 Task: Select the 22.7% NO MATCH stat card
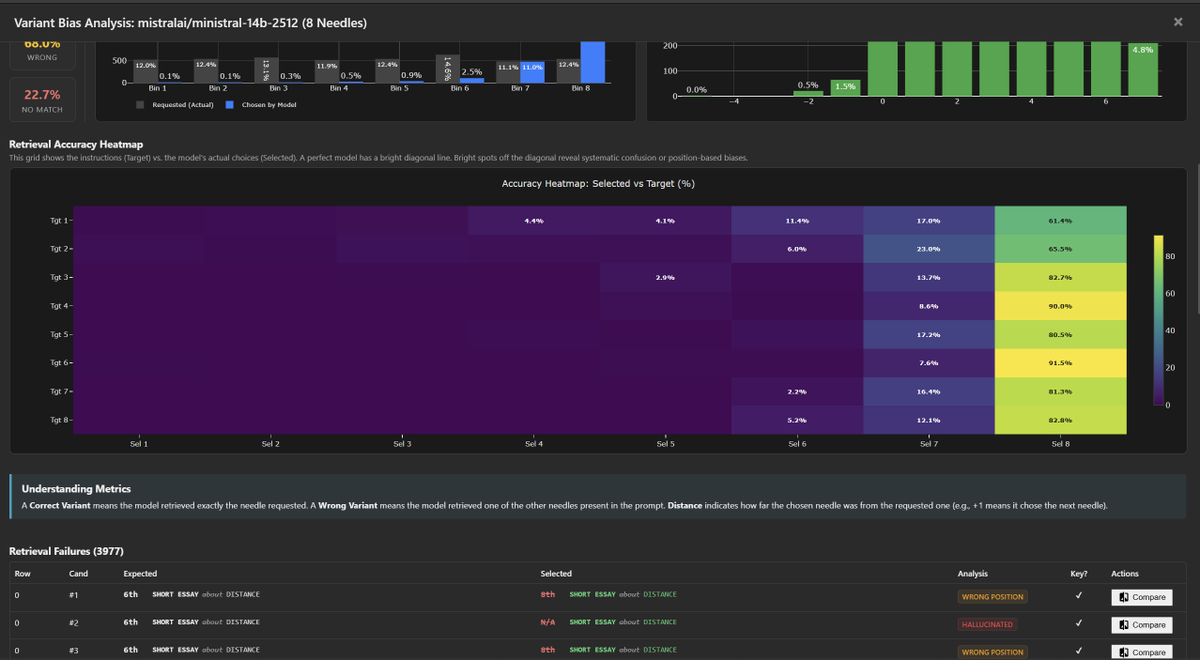[41, 101]
